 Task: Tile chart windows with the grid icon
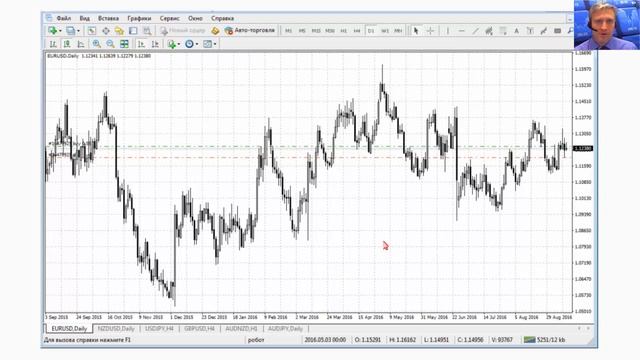[x=124, y=44]
